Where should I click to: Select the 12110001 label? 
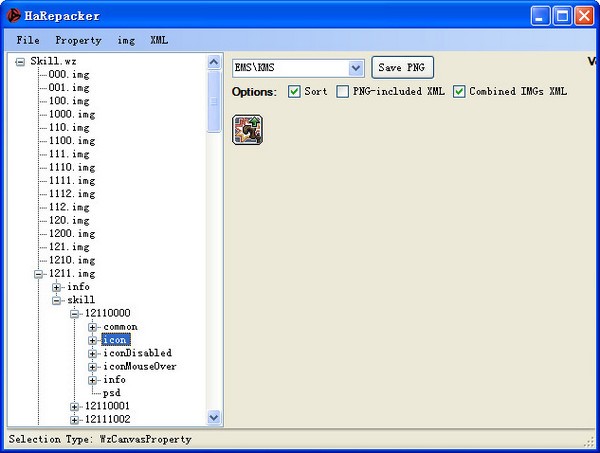pyautogui.click(x=108, y=406)
